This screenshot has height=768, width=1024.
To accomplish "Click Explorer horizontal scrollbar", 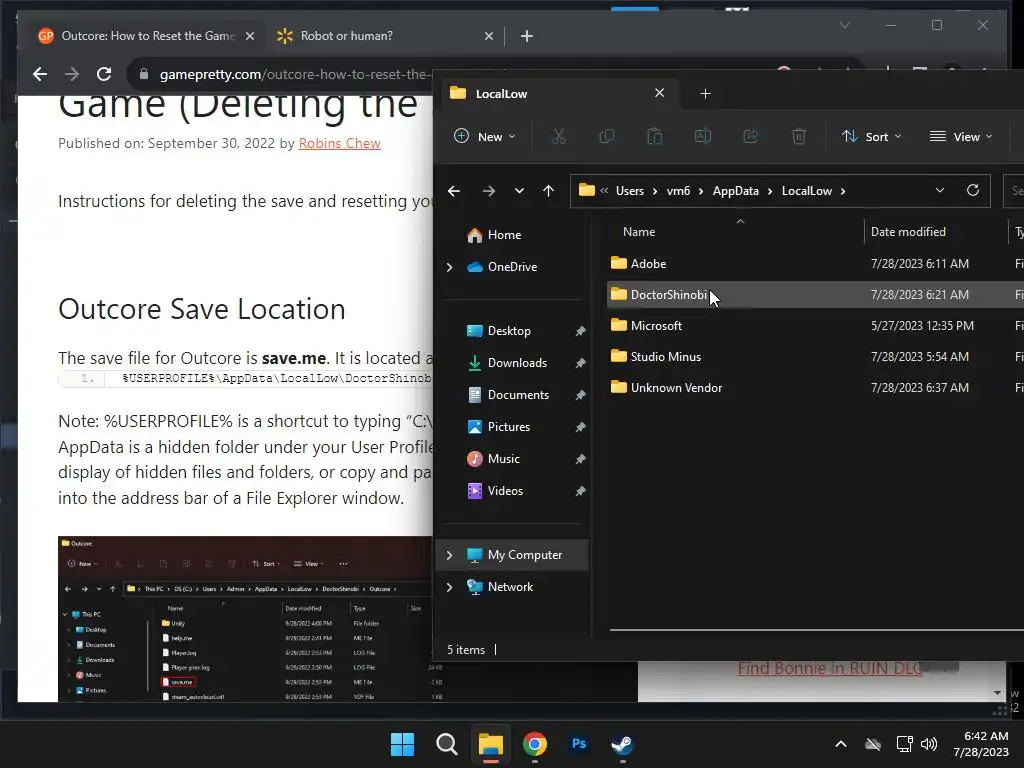I will point(816,630).
